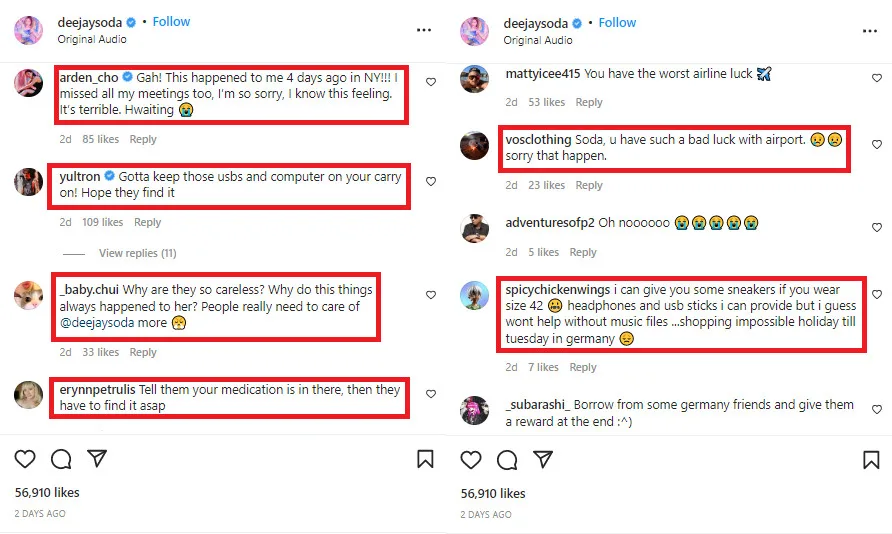Open vosclothing's profile picture
Screen dimensions: 892x534
click(474, 145)
